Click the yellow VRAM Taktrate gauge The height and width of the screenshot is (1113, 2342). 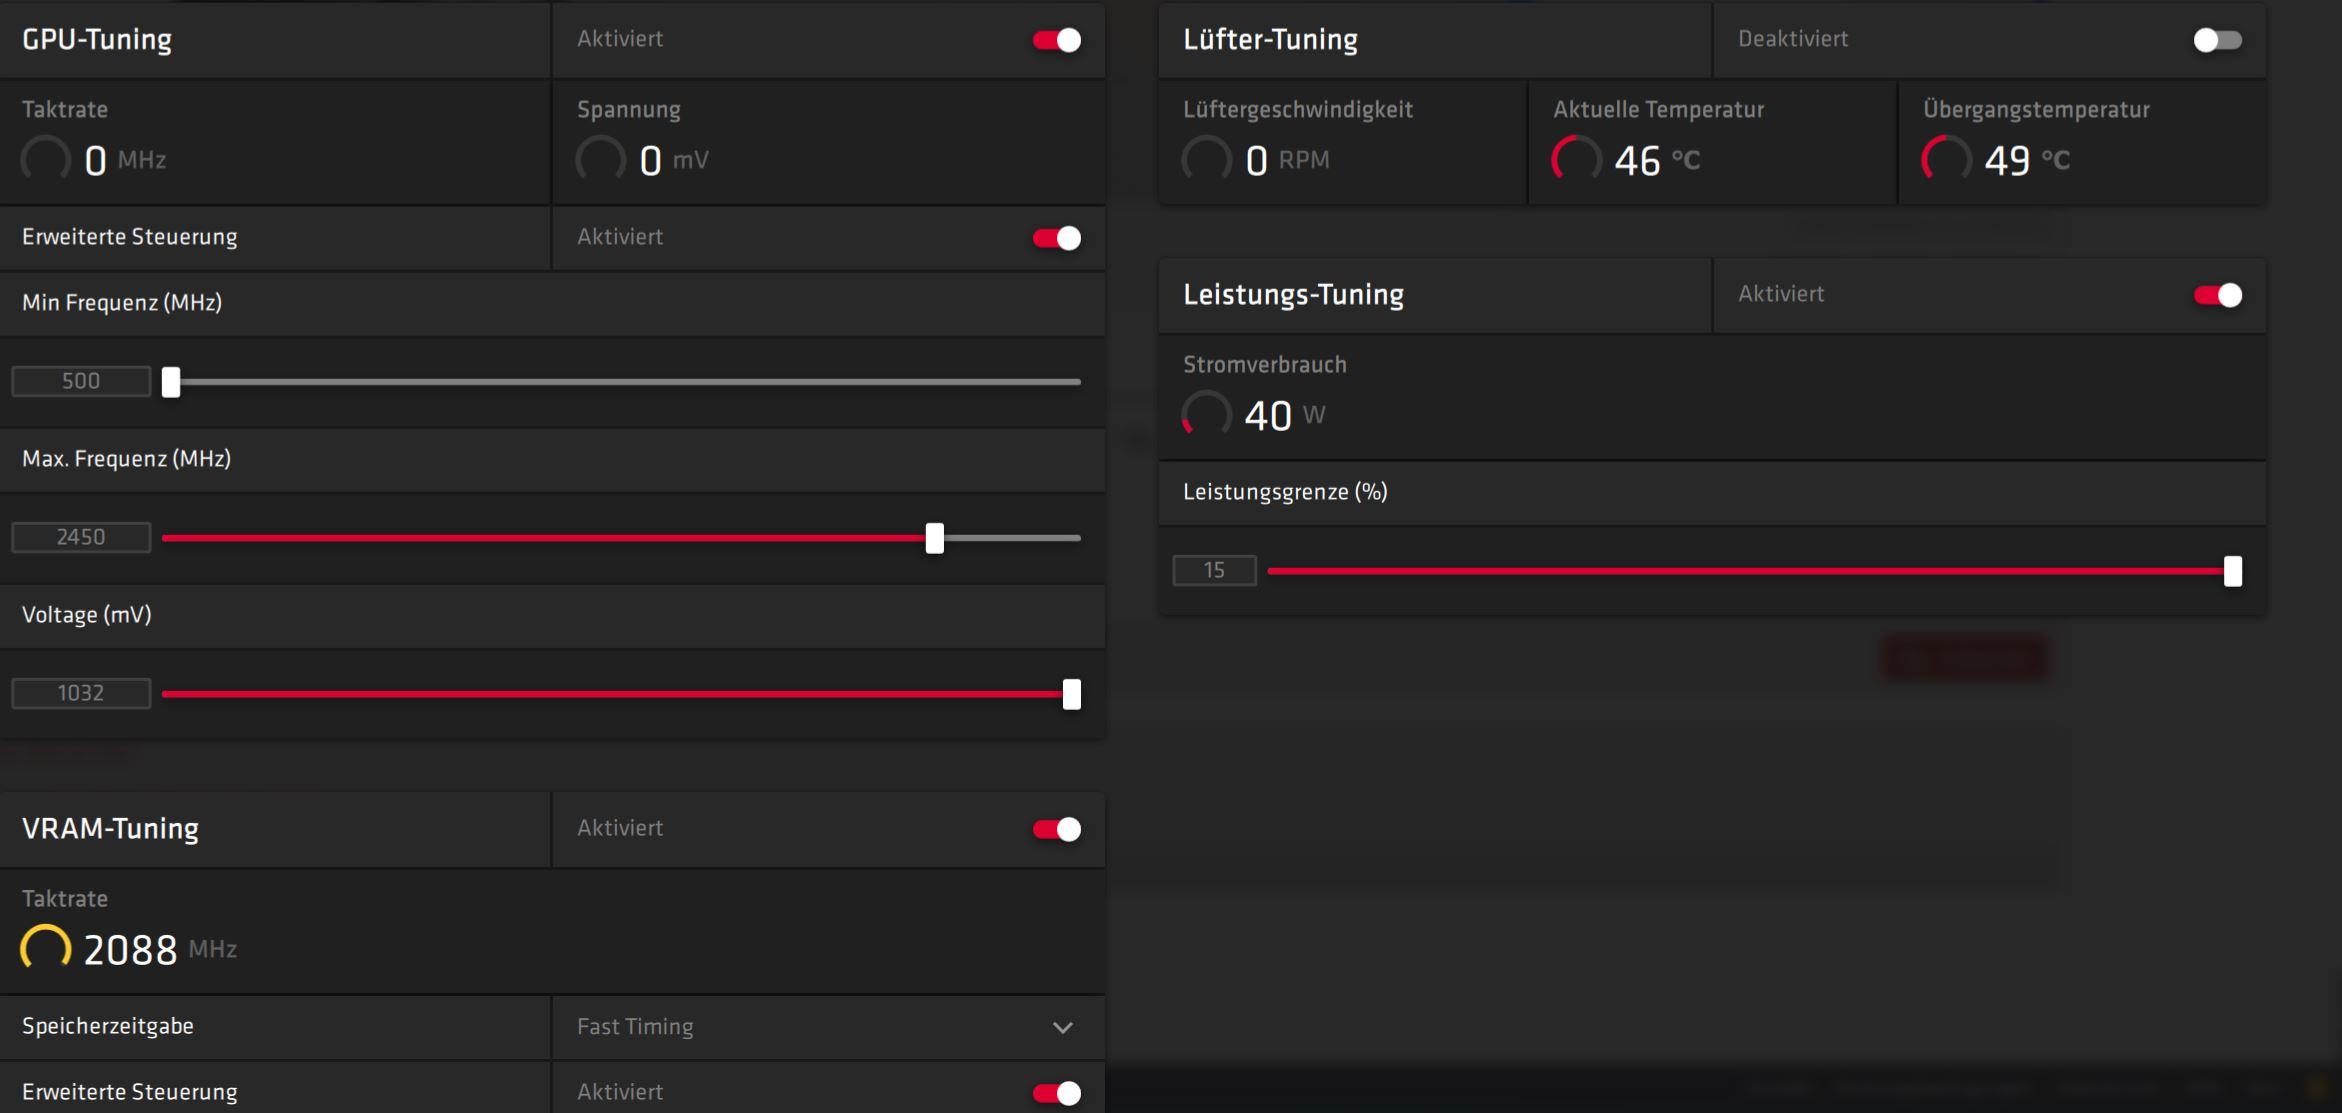coord(46,949)
